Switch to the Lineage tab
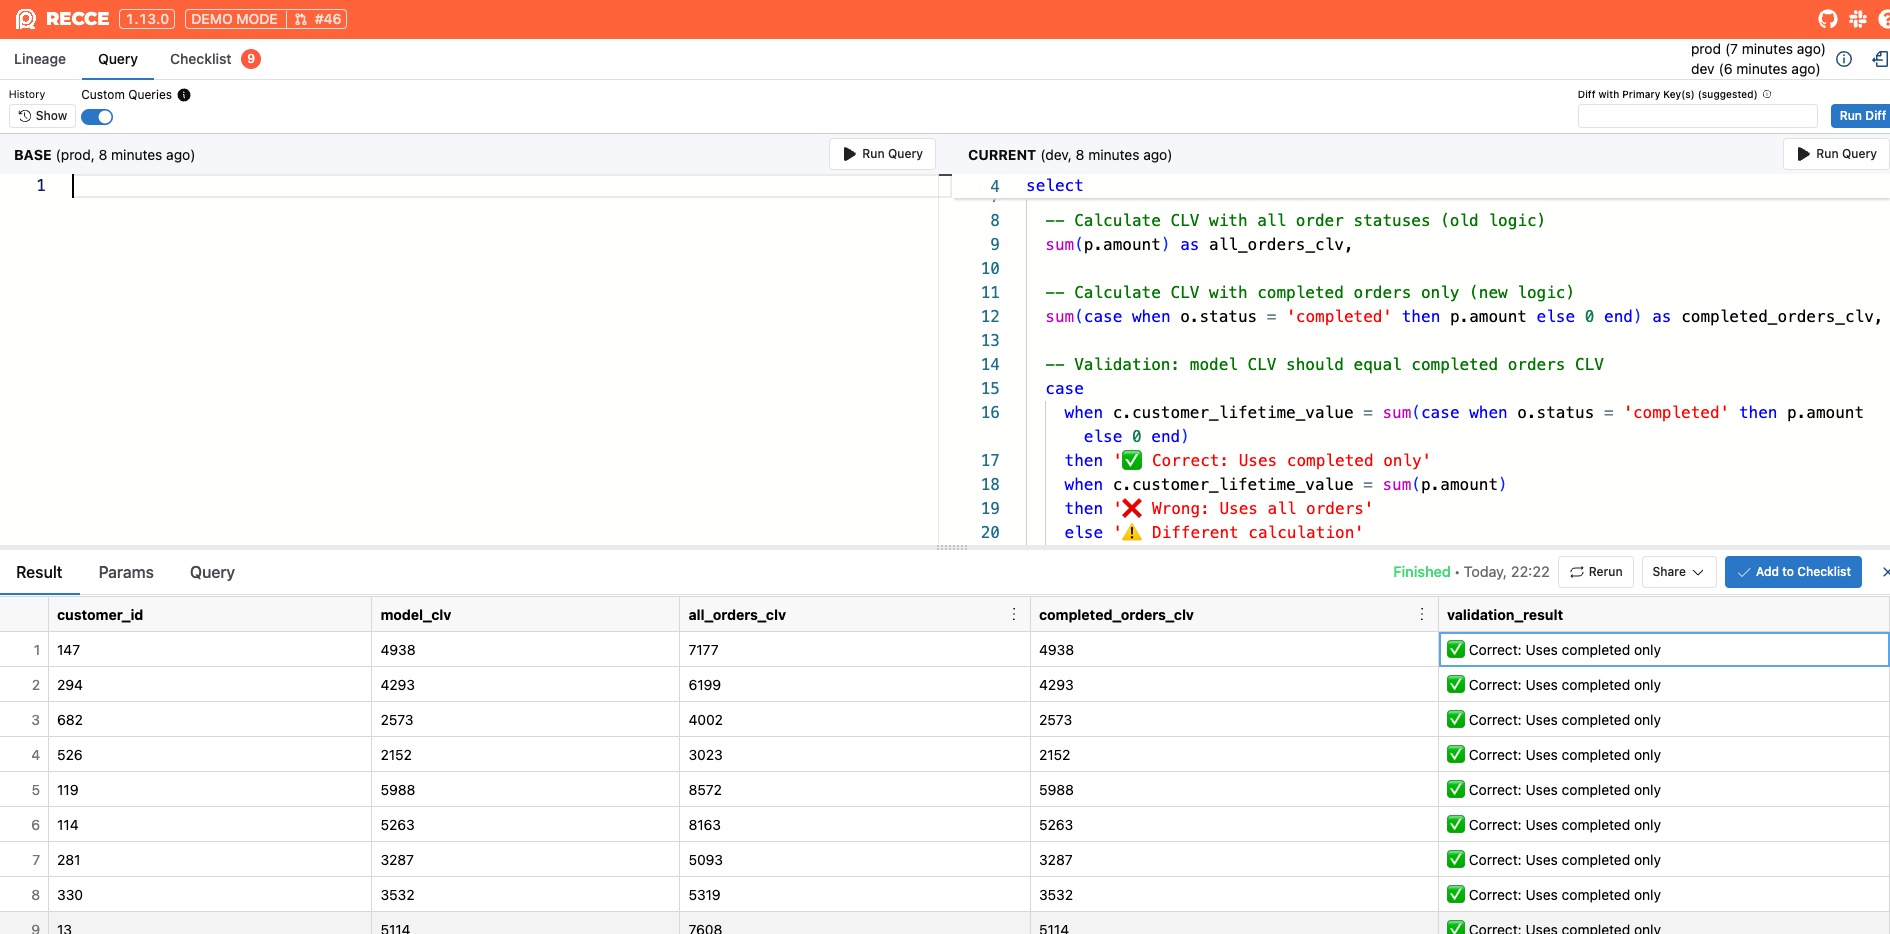 tap(40, 59)
